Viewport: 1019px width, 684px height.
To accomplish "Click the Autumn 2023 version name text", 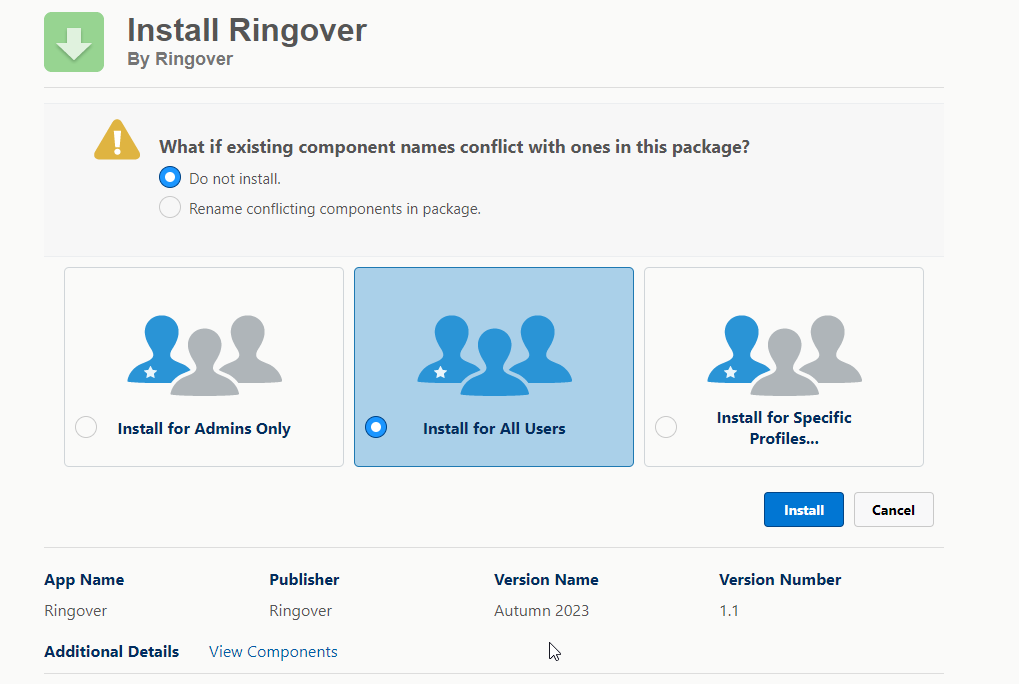I will pos(541,610).
